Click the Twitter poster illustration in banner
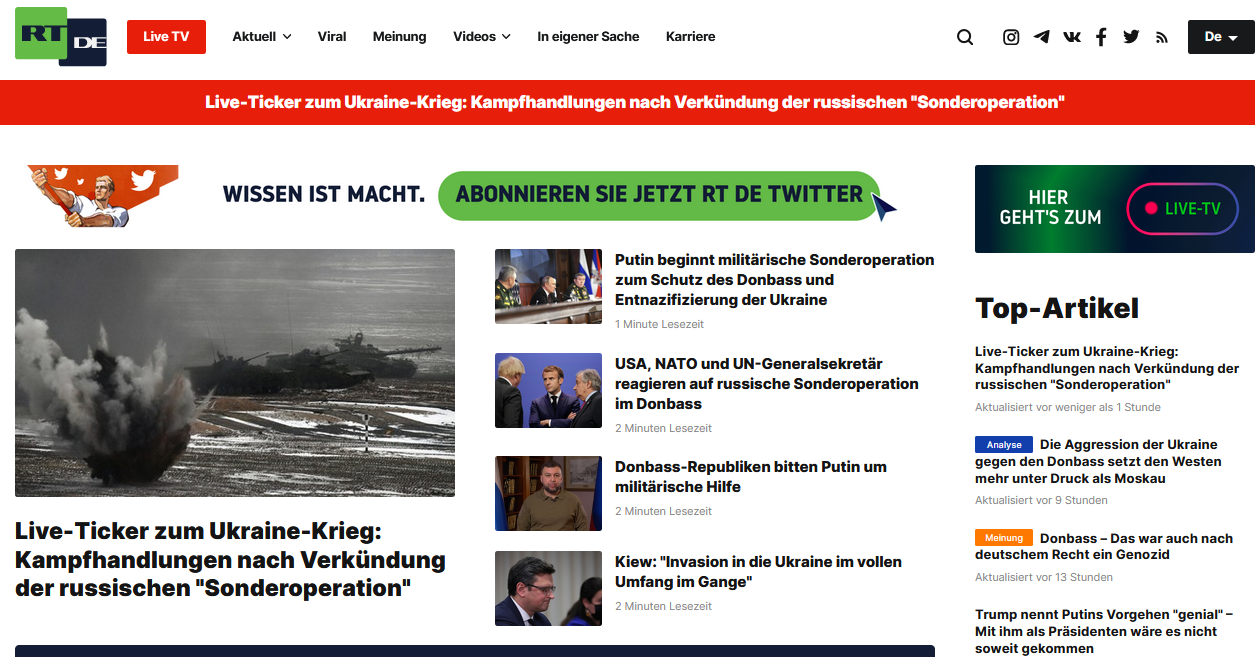Screen dimensions: 1255x657 pyautogui.click(x=103, y=197)
